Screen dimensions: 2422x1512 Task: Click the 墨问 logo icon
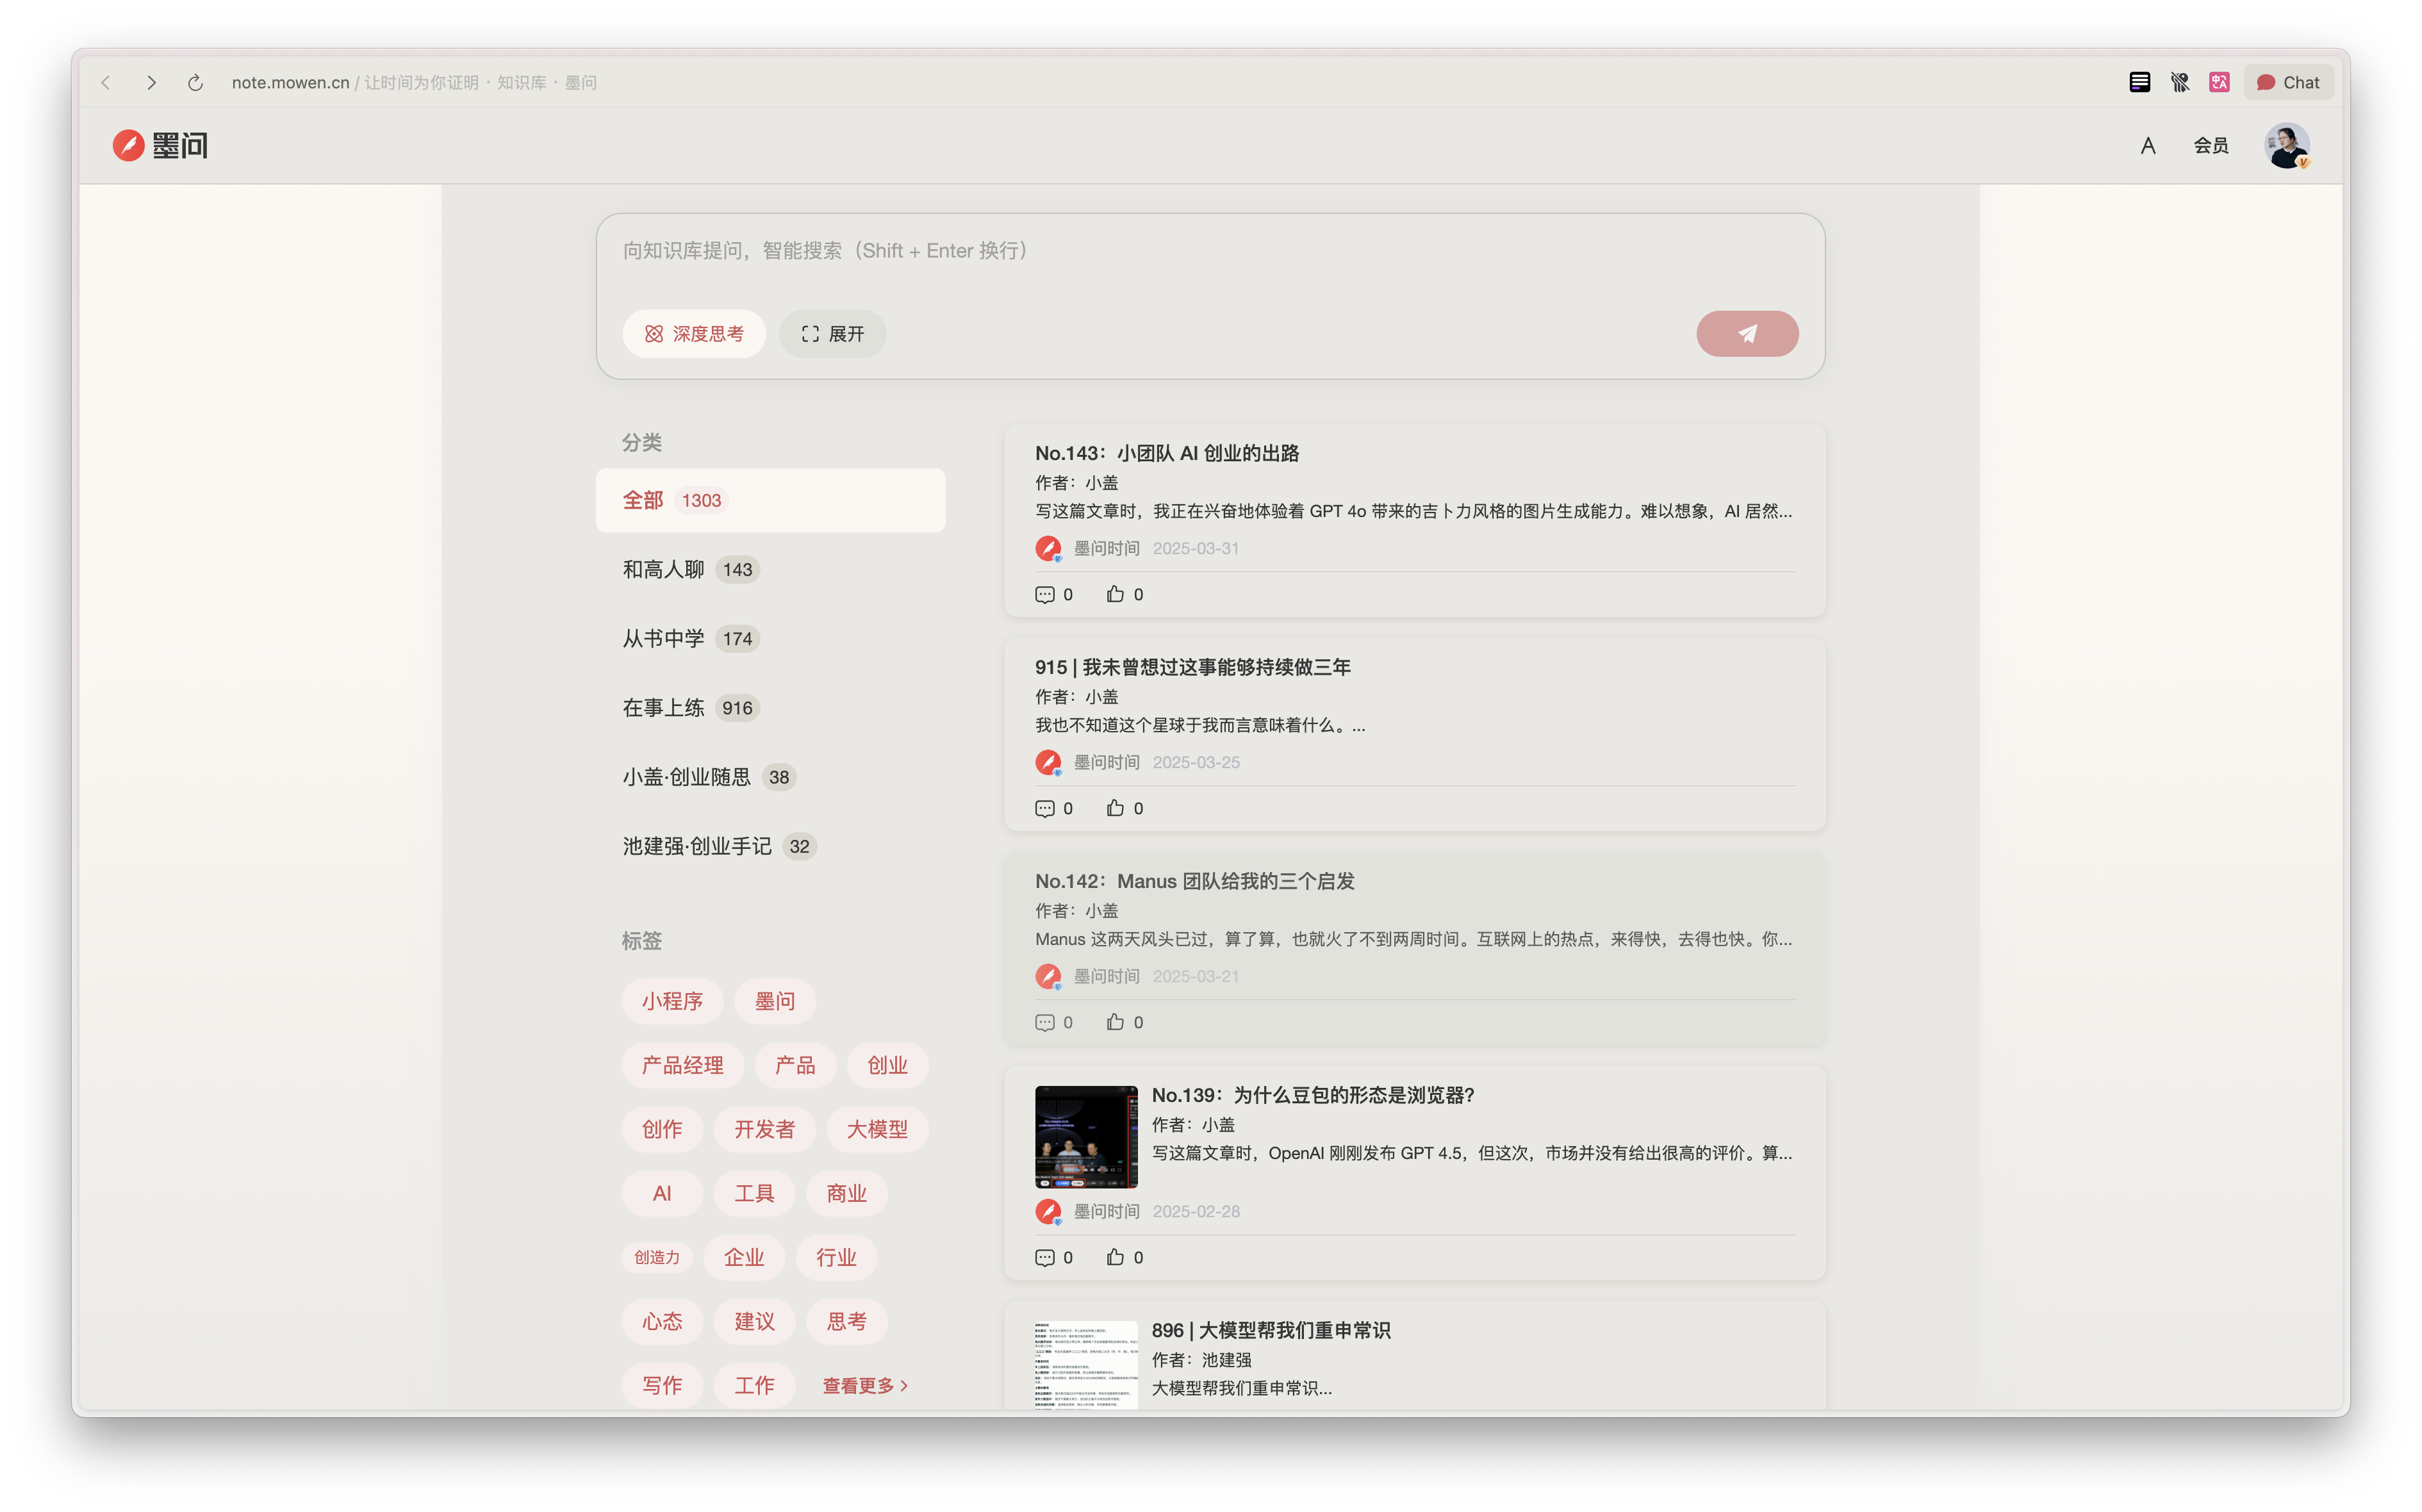129,146
